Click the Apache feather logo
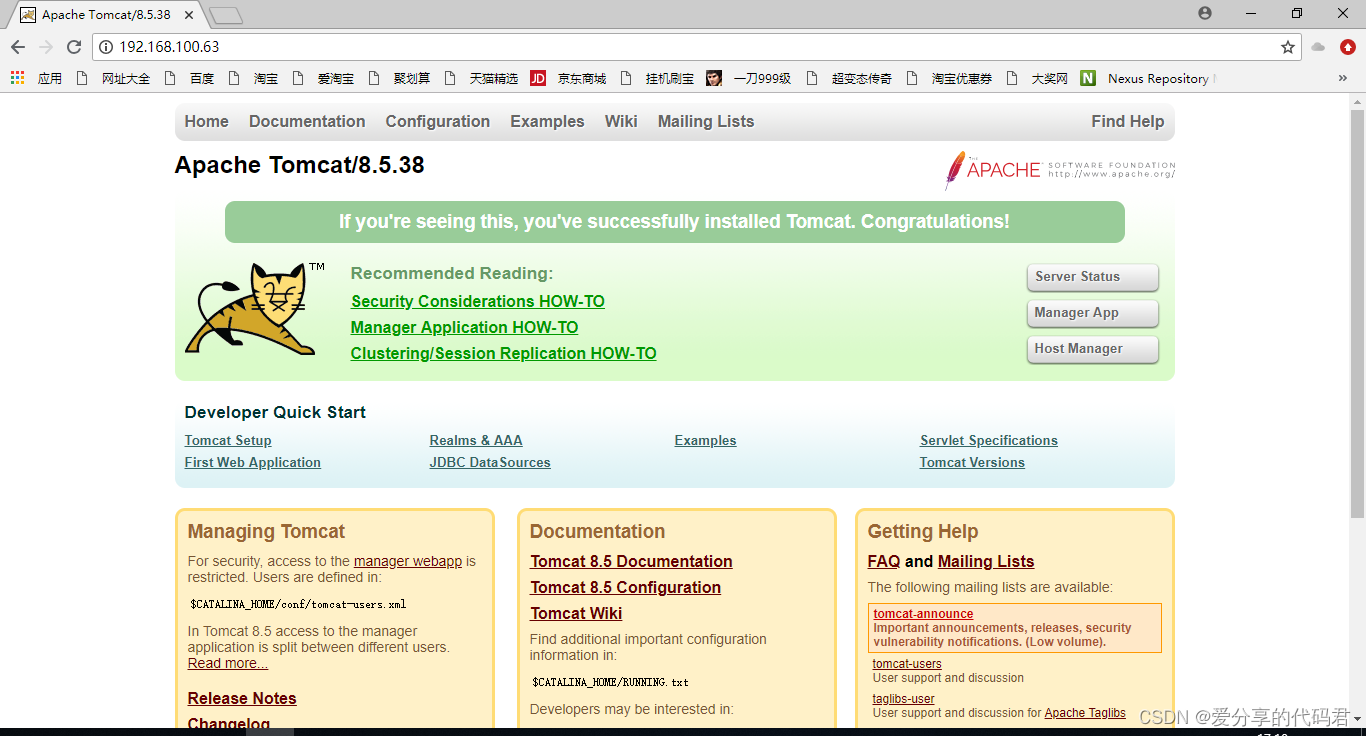Image resolution: width=1366 pixels, height=736 pixels. pos(955,170)
